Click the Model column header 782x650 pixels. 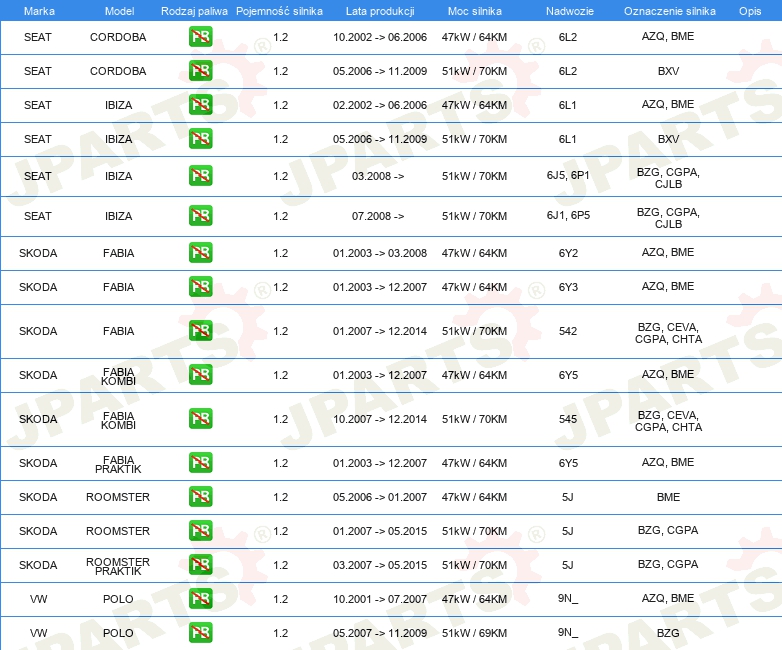119,11
